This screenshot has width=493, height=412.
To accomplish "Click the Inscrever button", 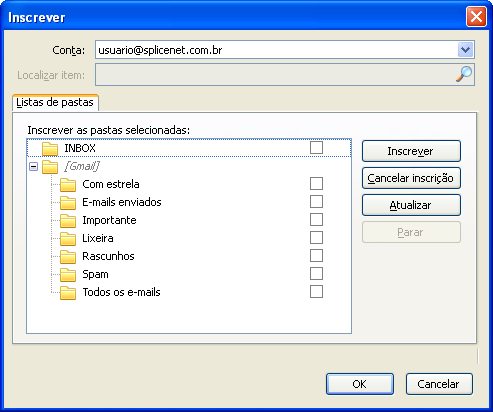I will (x=411, y=151).
